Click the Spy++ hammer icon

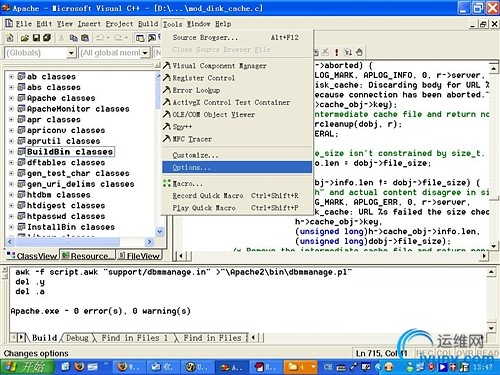coord(167,127)
